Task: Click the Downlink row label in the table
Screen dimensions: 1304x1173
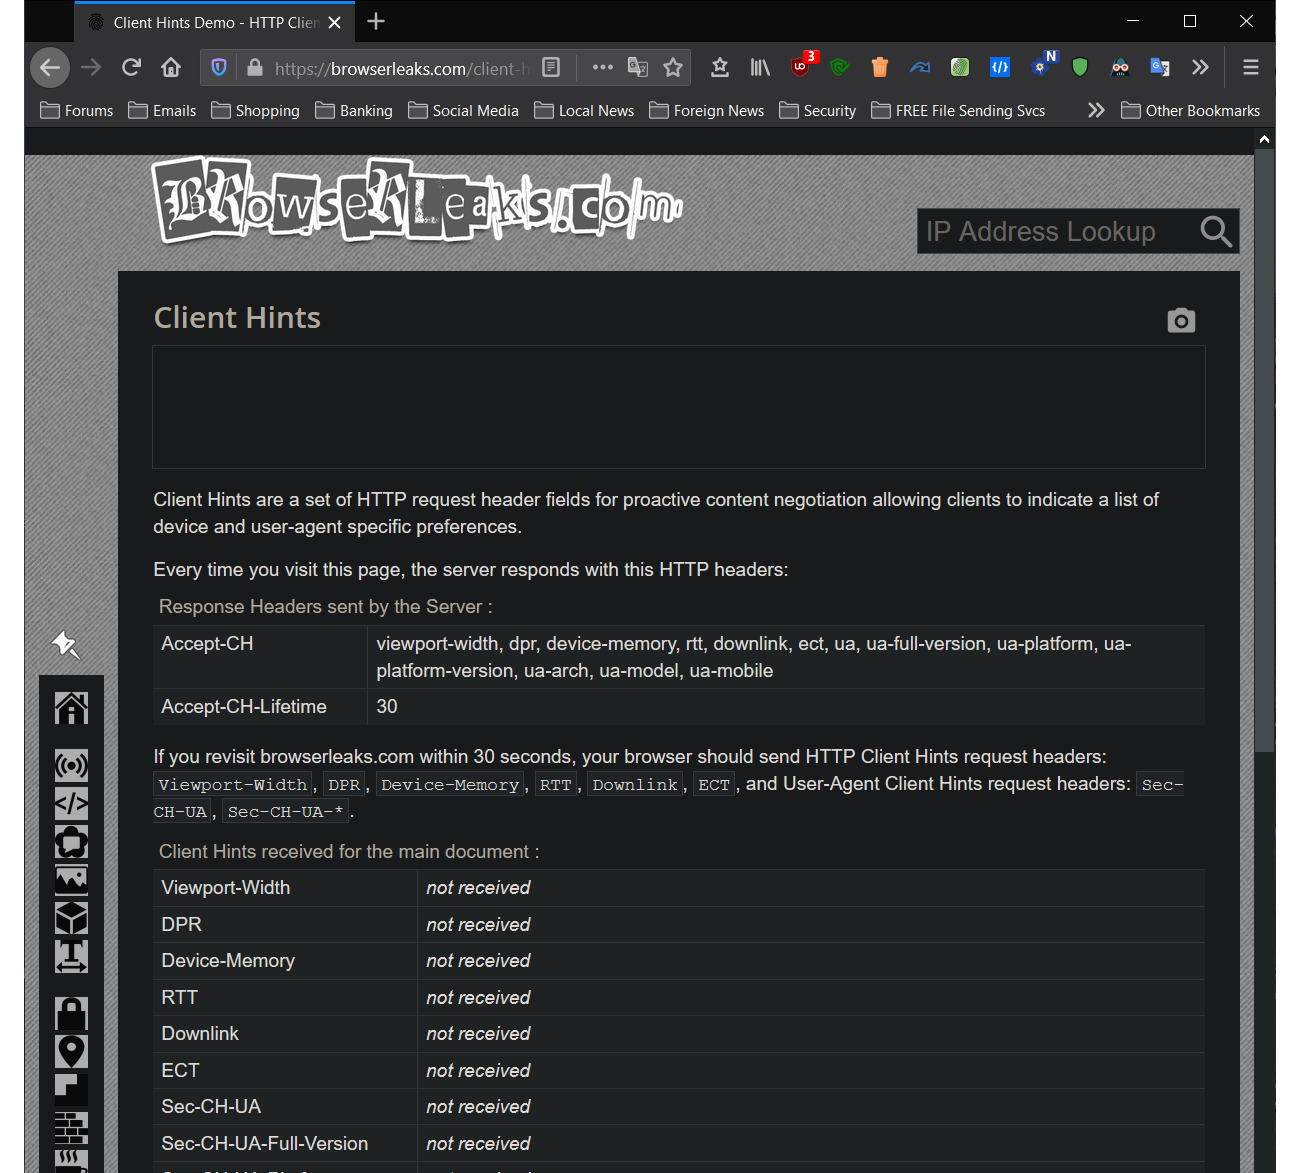Action: coord(200,1034)
